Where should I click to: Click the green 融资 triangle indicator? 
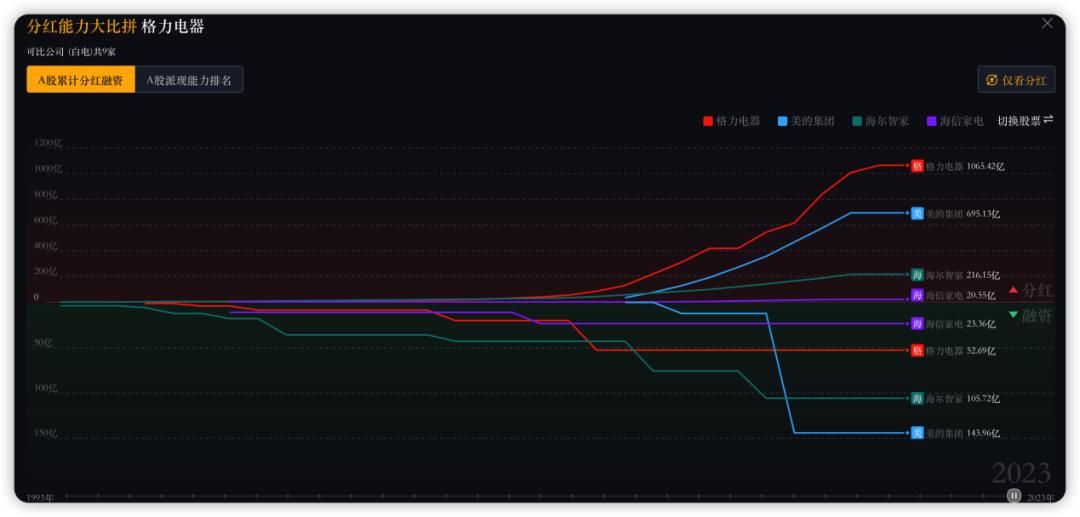pos(1013,315)
